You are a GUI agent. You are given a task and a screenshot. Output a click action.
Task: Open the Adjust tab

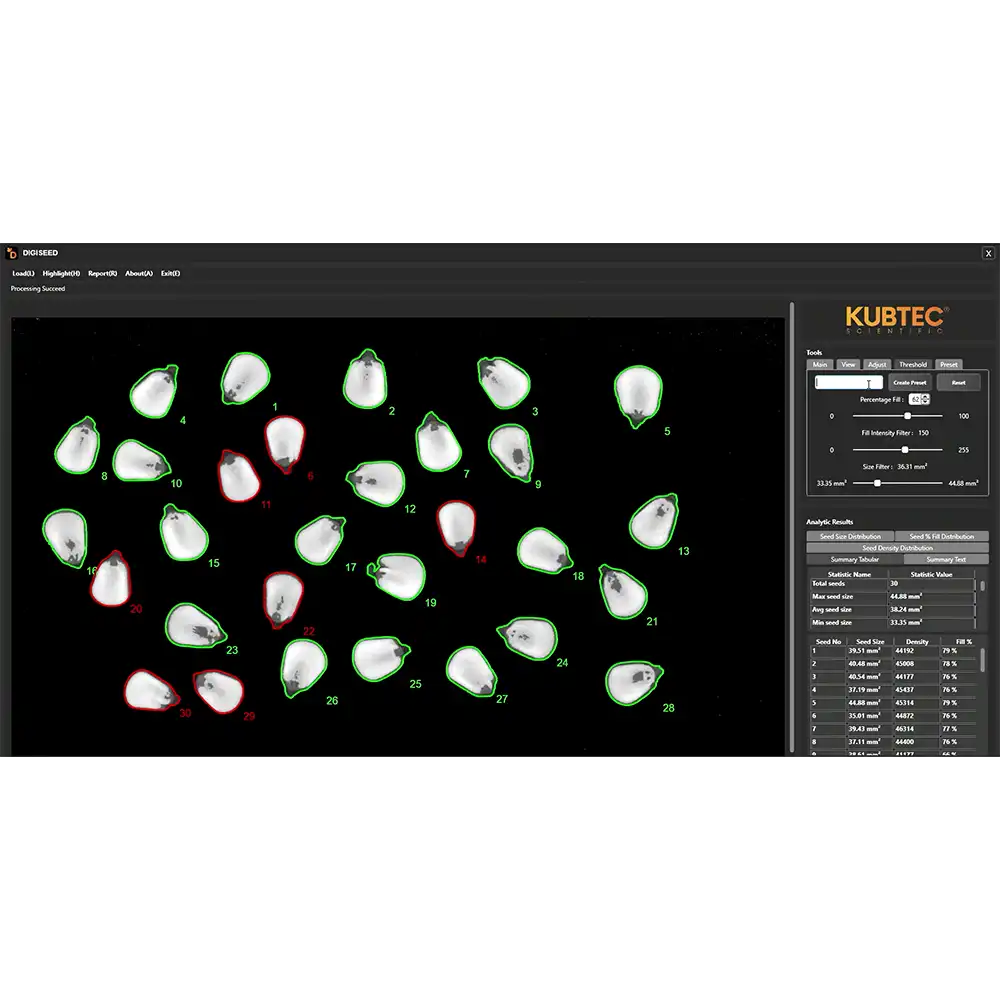pos(877,364)
